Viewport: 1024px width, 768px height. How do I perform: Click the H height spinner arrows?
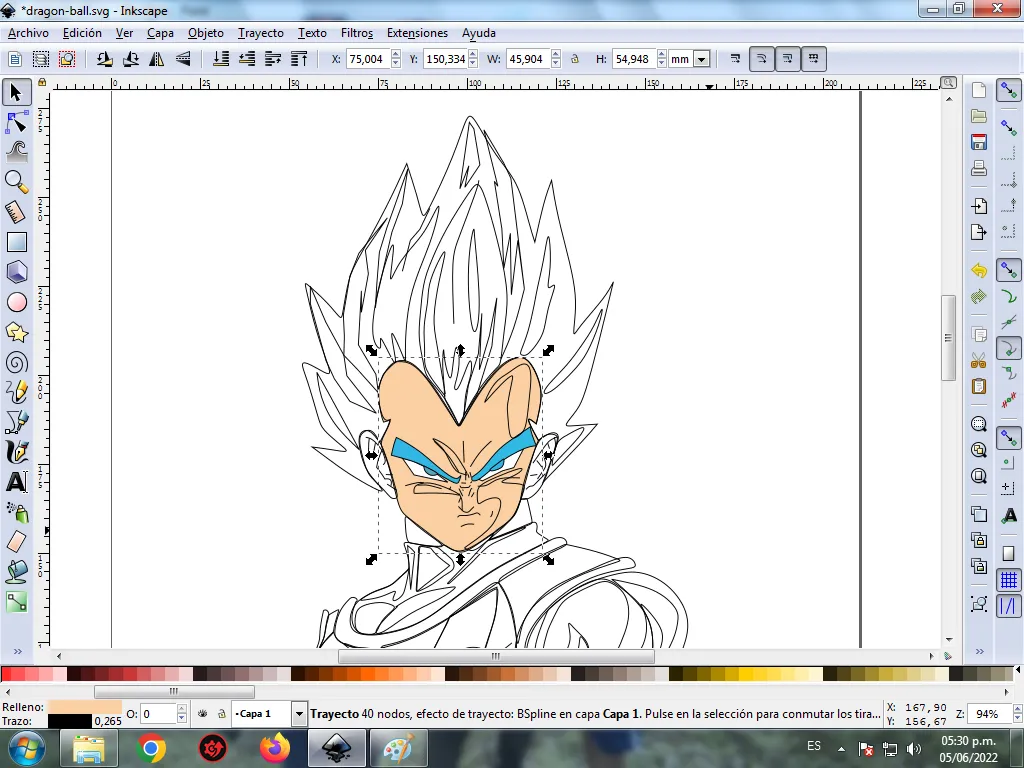662,59
